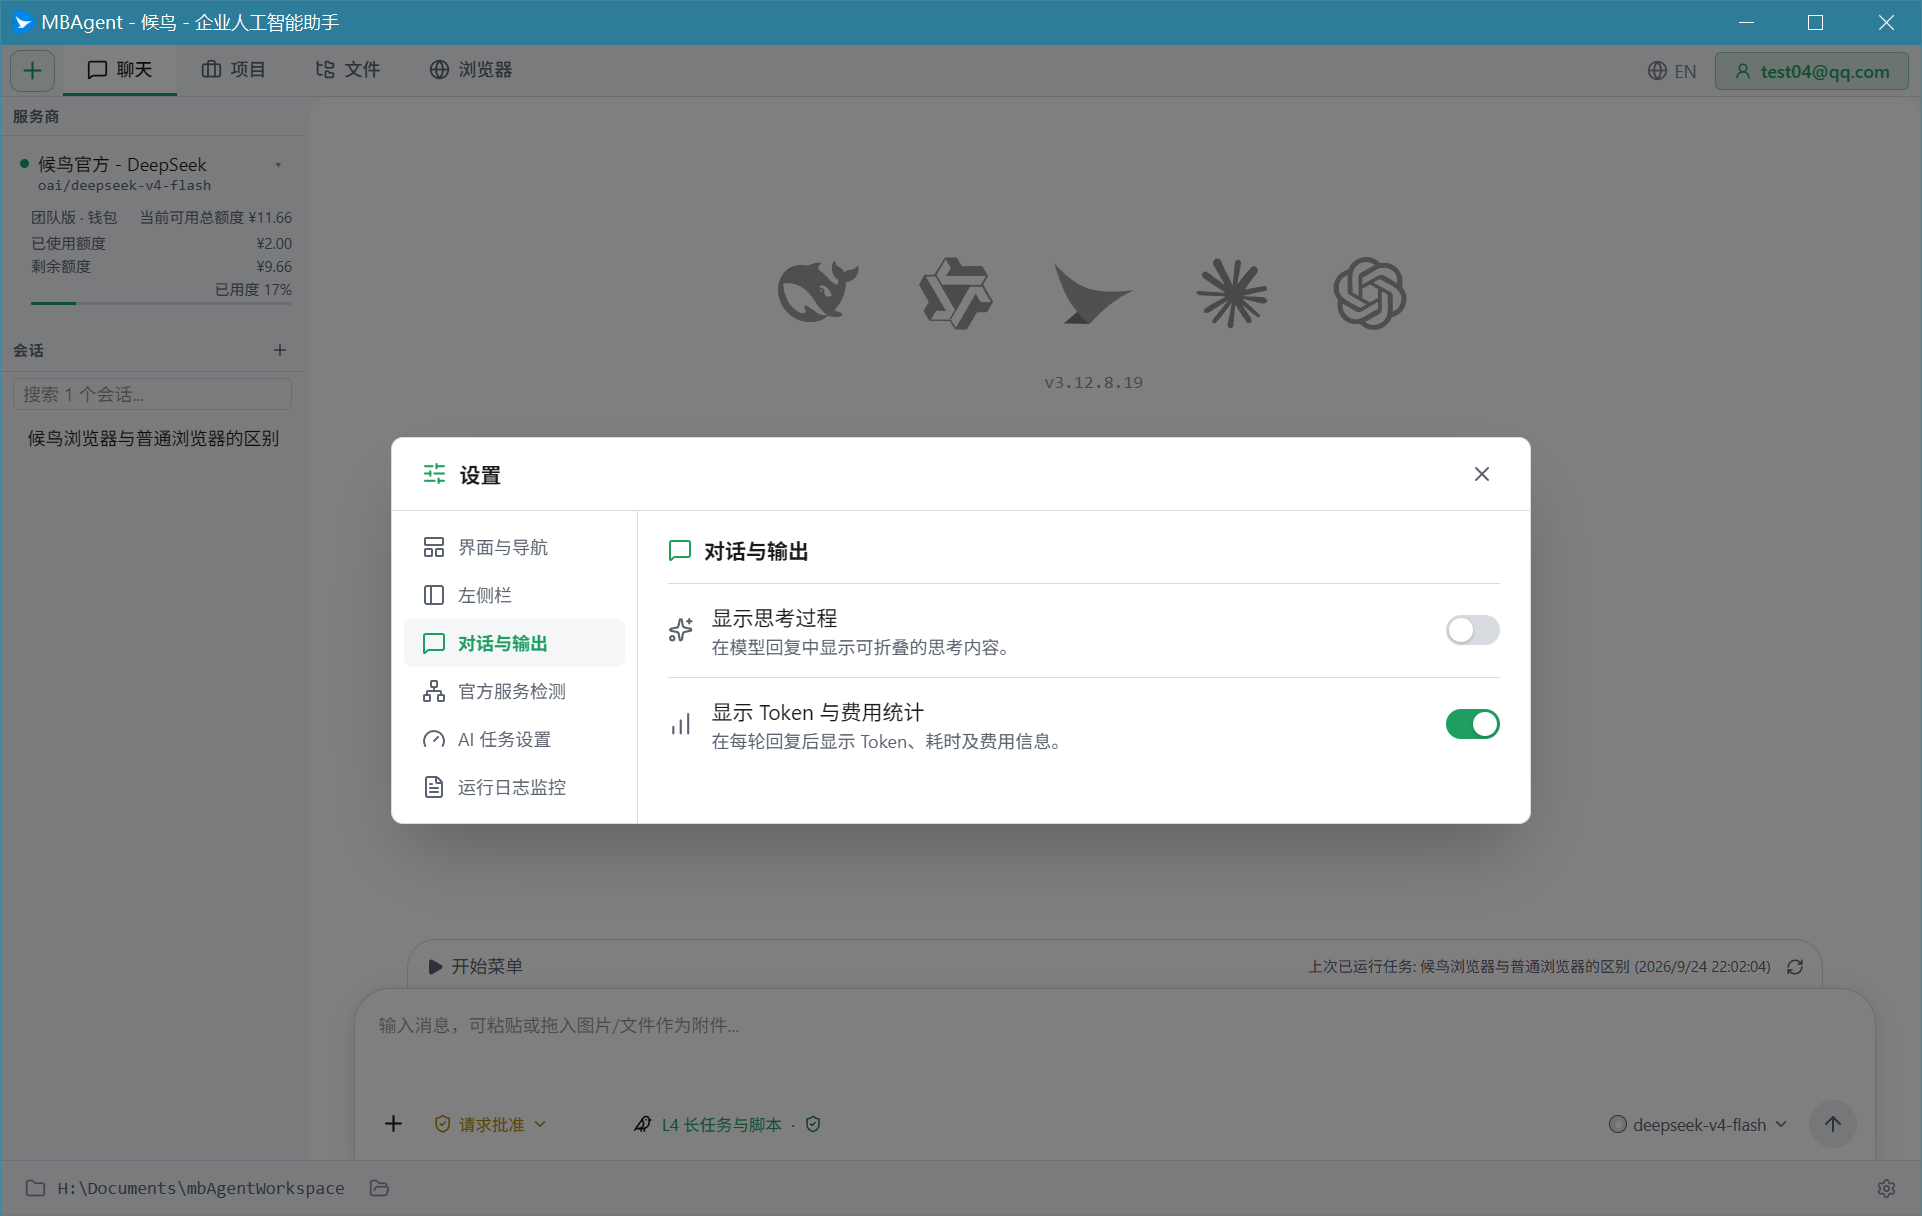The image size is (1922, 1216).
Task: Disable the 显示 Token 与费用统计 toggle
Action: click(1472, 724)
